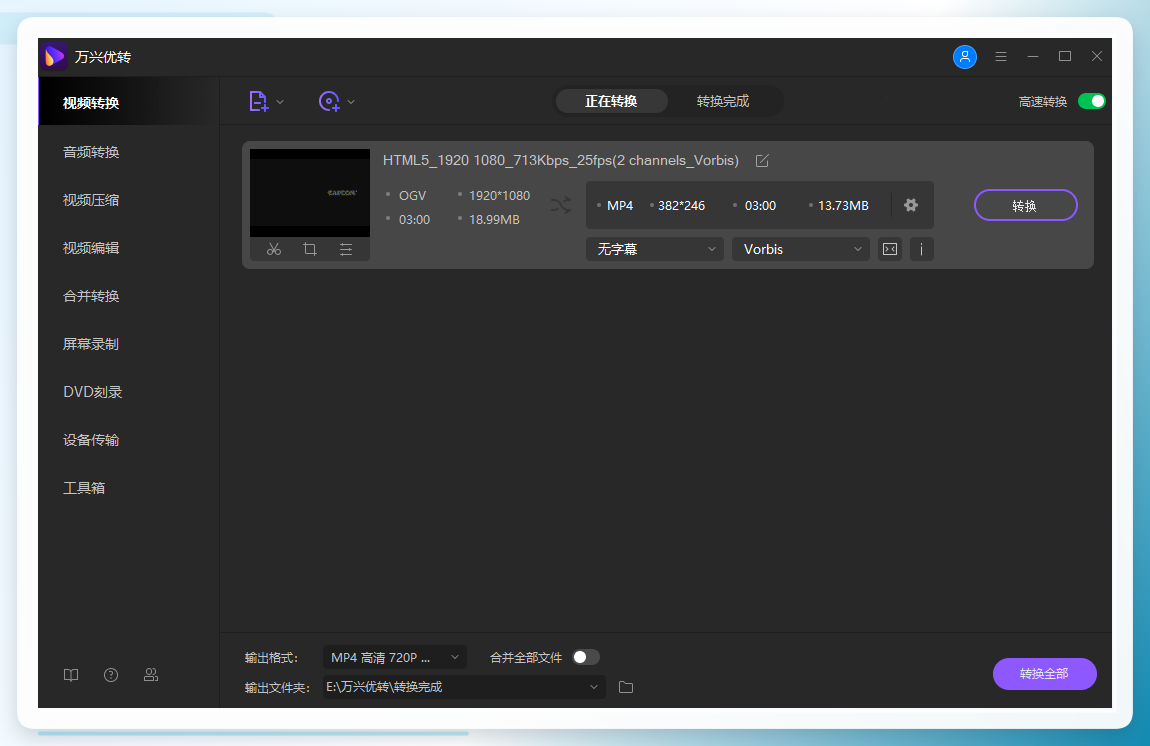Click the 万兴优转 app logo

pyautogui.click(x=55, y=56)
